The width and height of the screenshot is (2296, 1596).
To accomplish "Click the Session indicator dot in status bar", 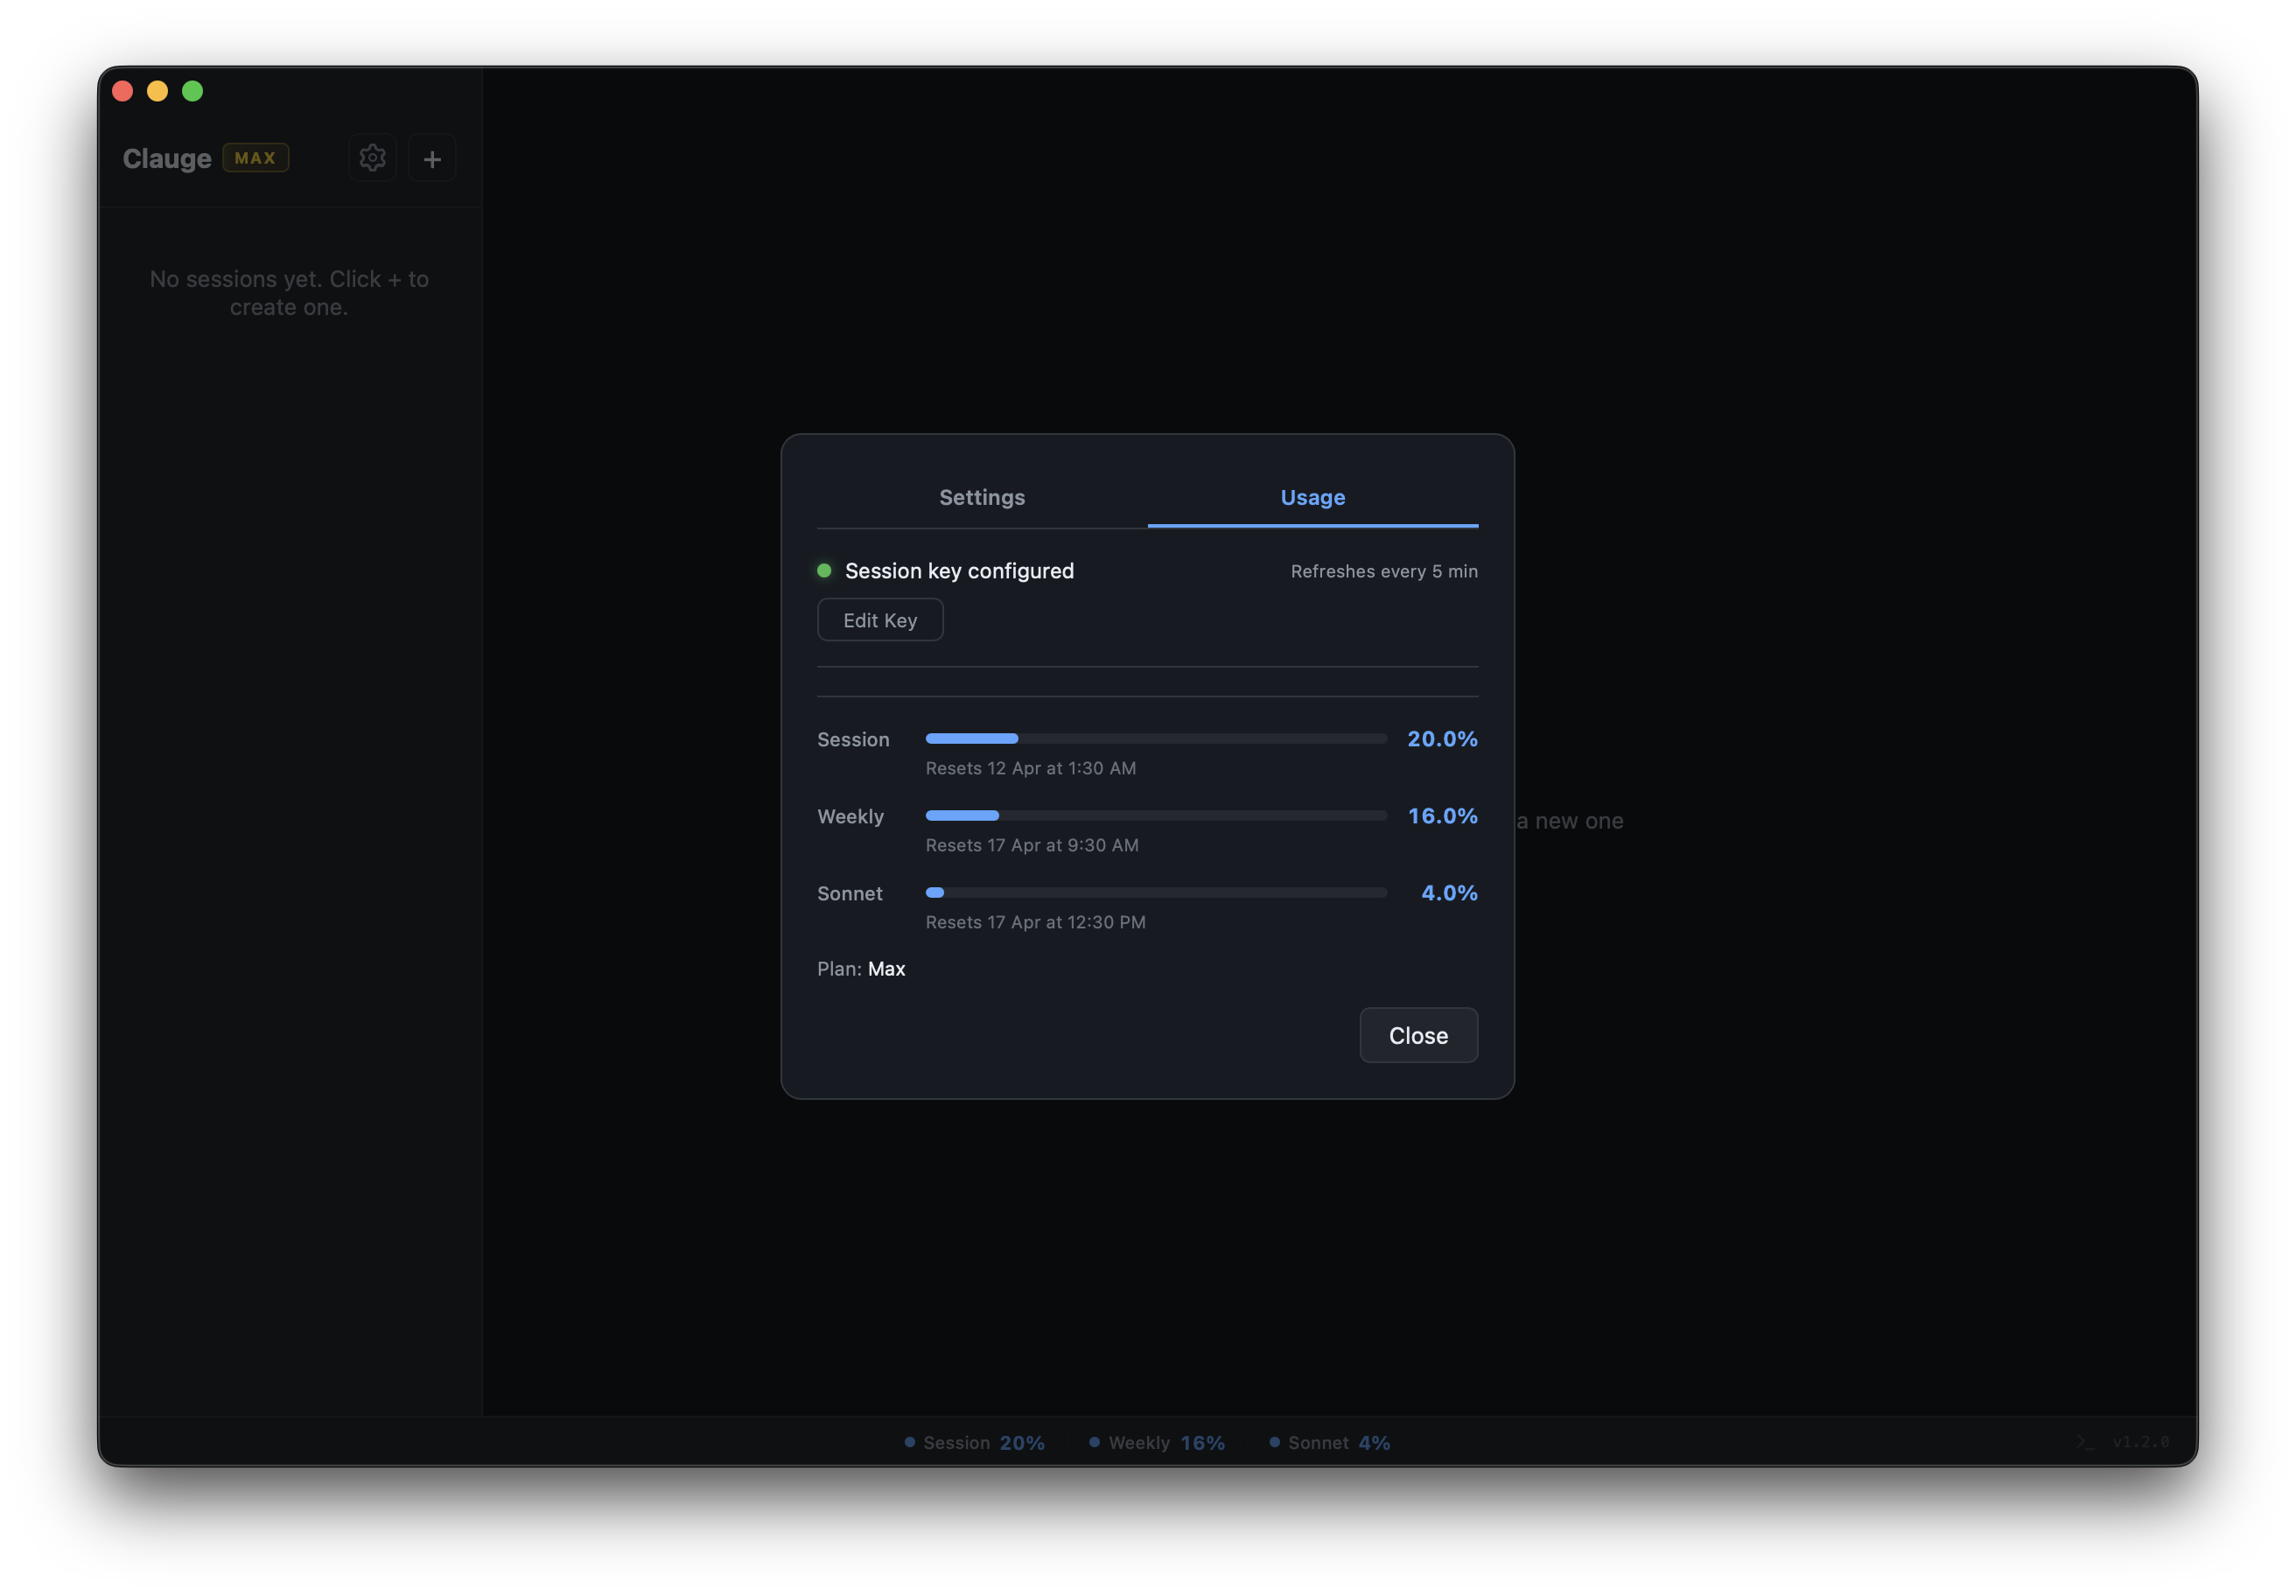I will tap(910, 1442).
